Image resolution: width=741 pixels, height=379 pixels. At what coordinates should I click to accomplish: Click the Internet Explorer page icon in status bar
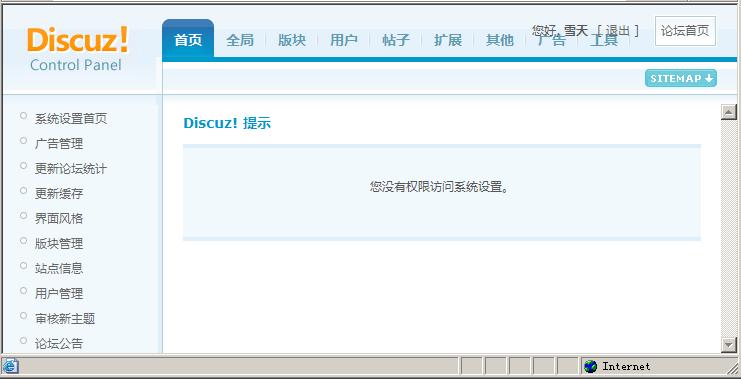point(10,366)
